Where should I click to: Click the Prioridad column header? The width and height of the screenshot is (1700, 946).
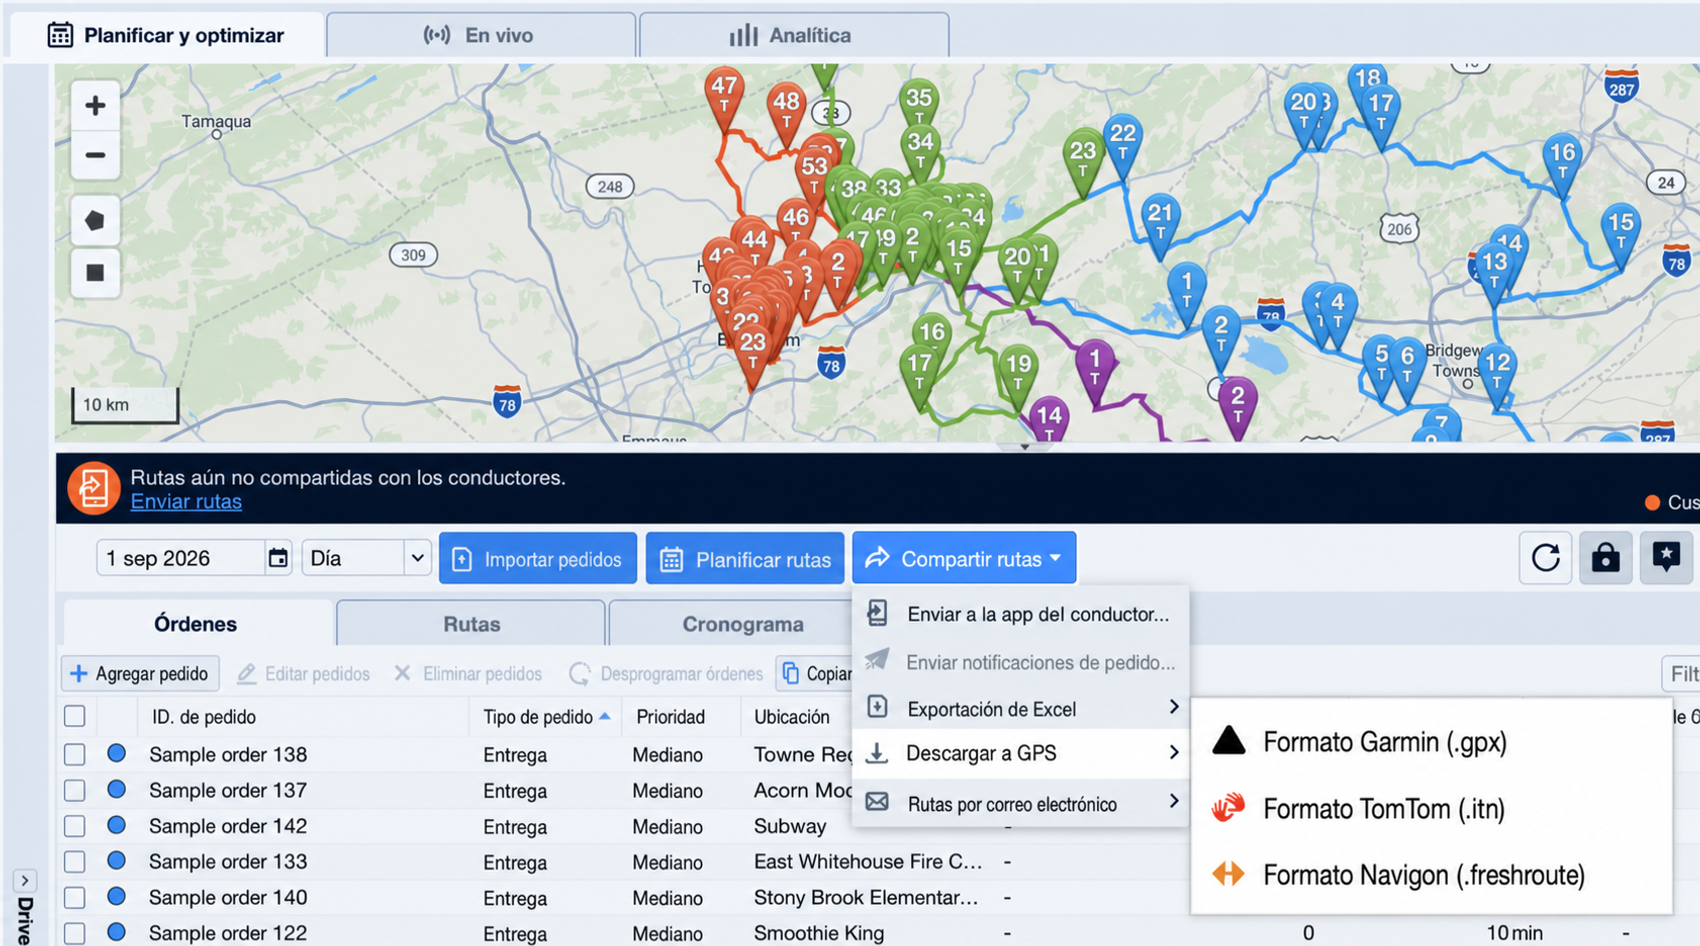click(670, 717)
